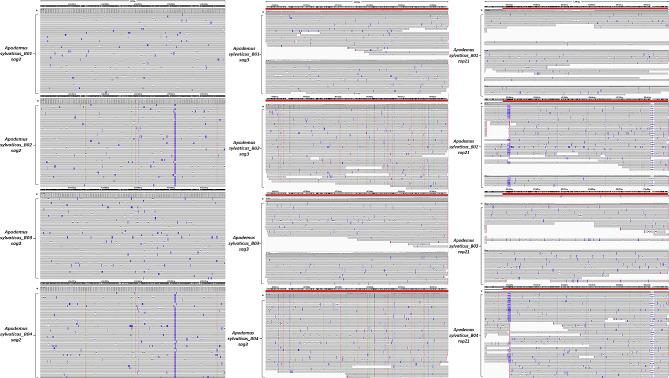Select the B02 seg3 read alignment panel
This screenshot has width=669, height=378.
click(357, 147)
